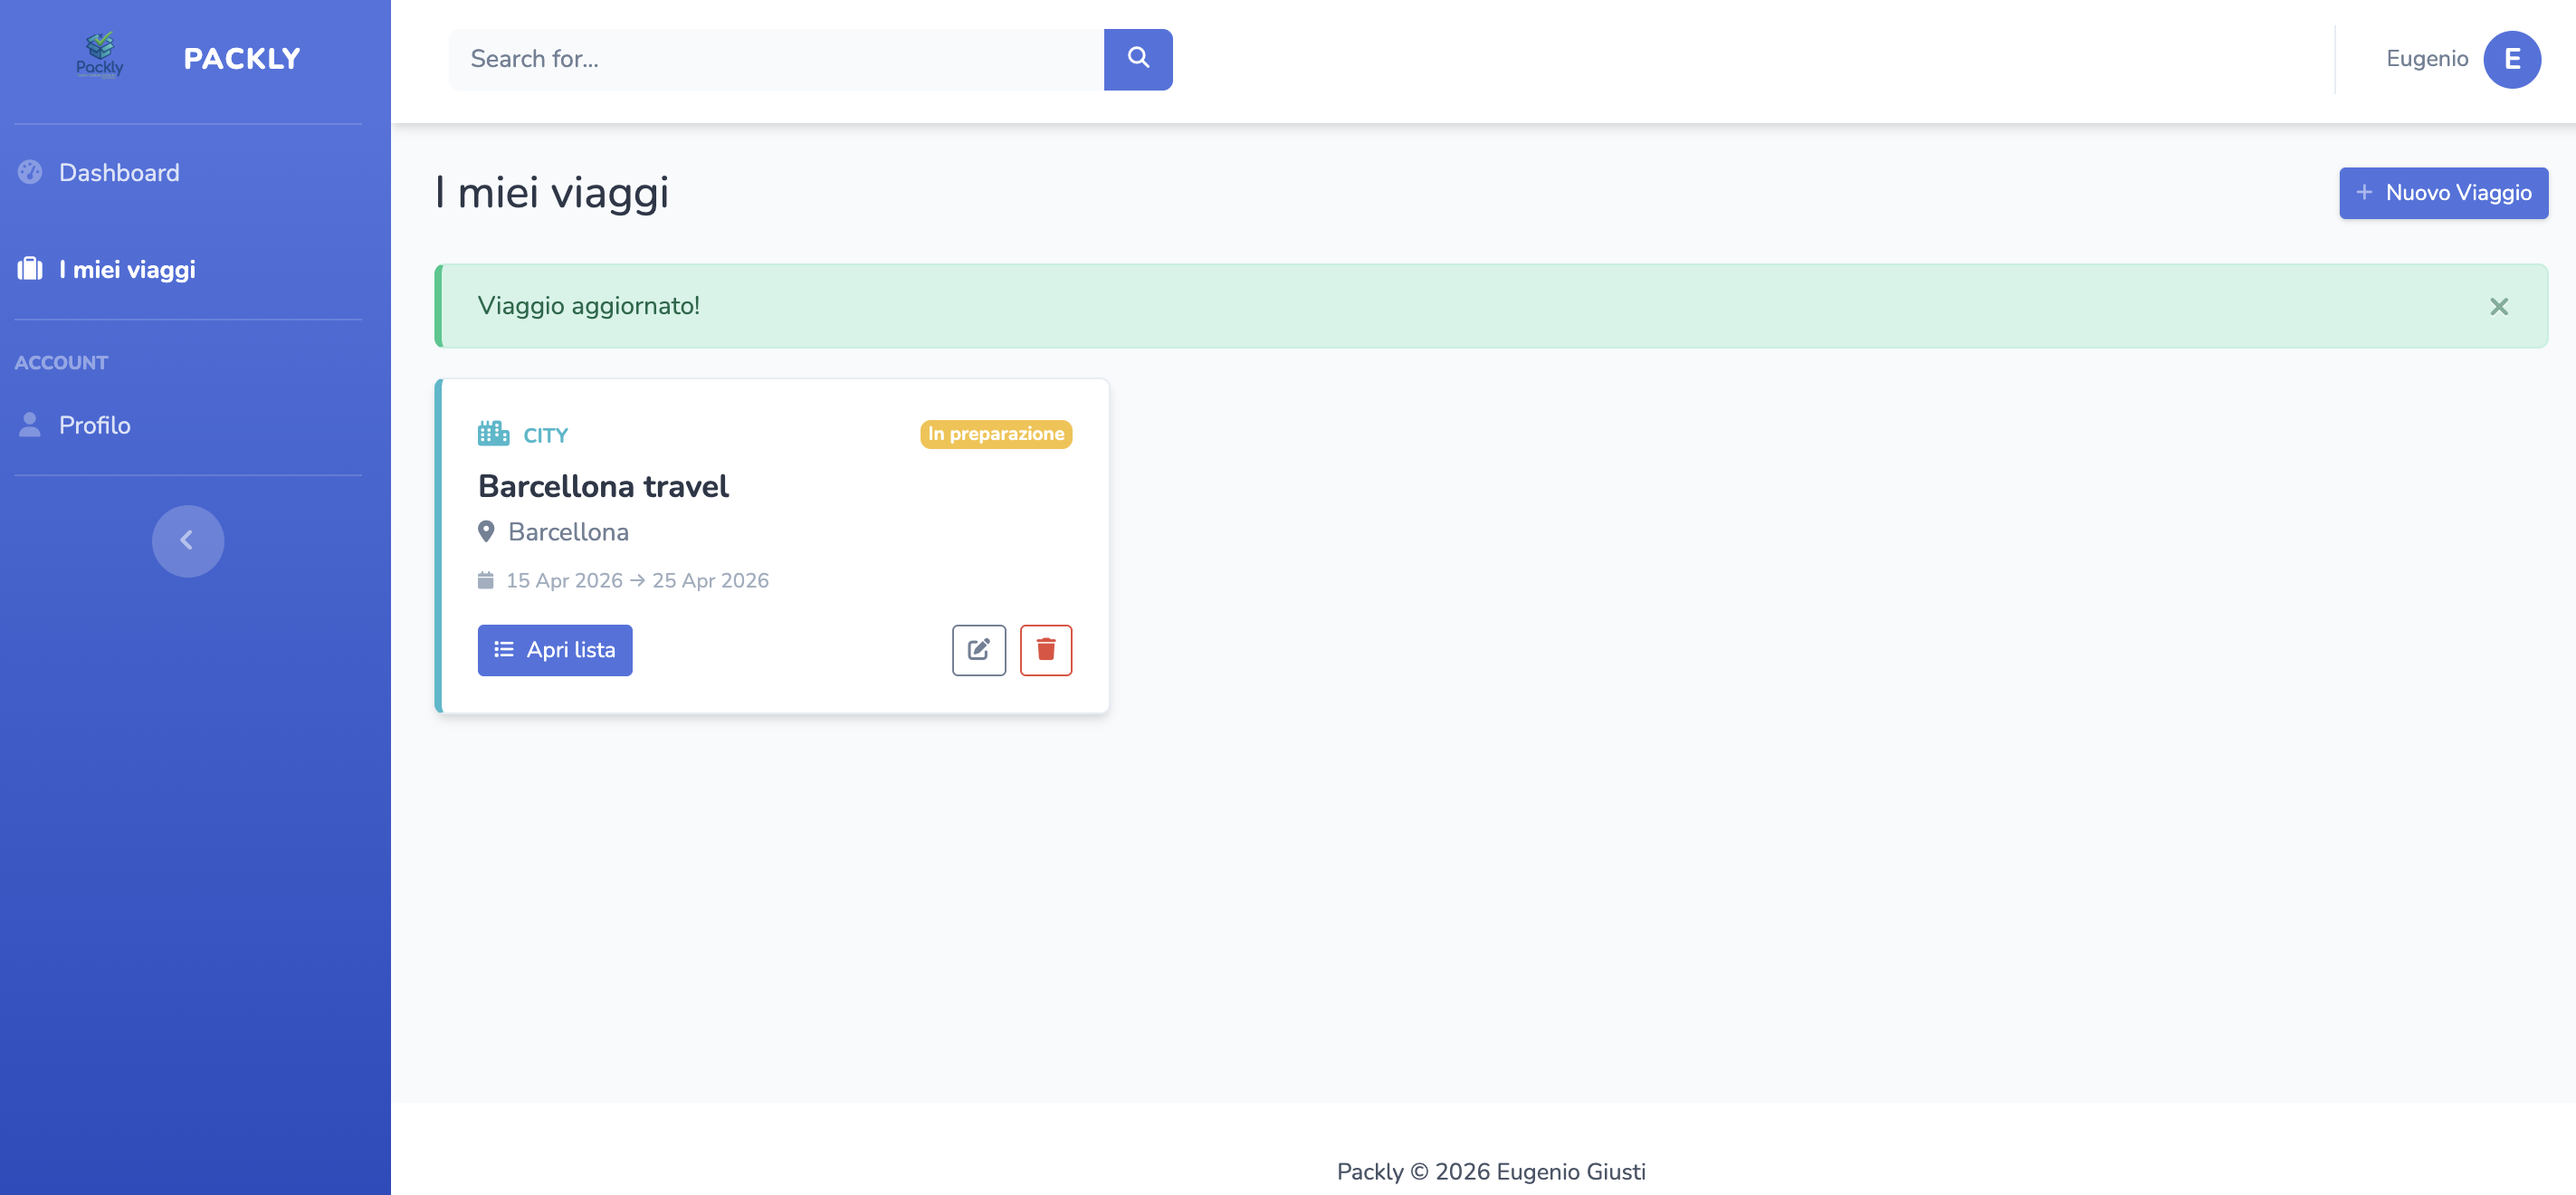Screen dimensions: 2576x1195
Task: Click the suitcase icon beside I miei viaggi
Action: 29,268
